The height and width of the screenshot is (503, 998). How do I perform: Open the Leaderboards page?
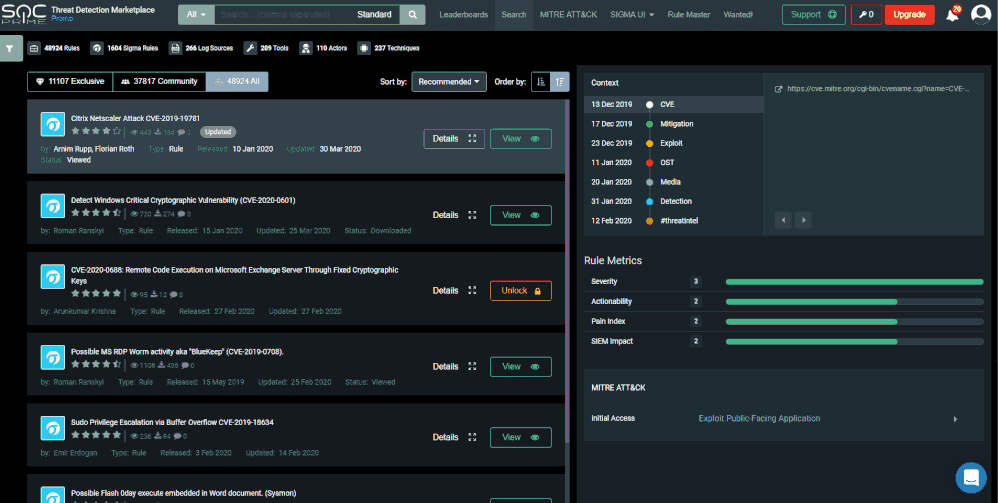click(463, 15)
